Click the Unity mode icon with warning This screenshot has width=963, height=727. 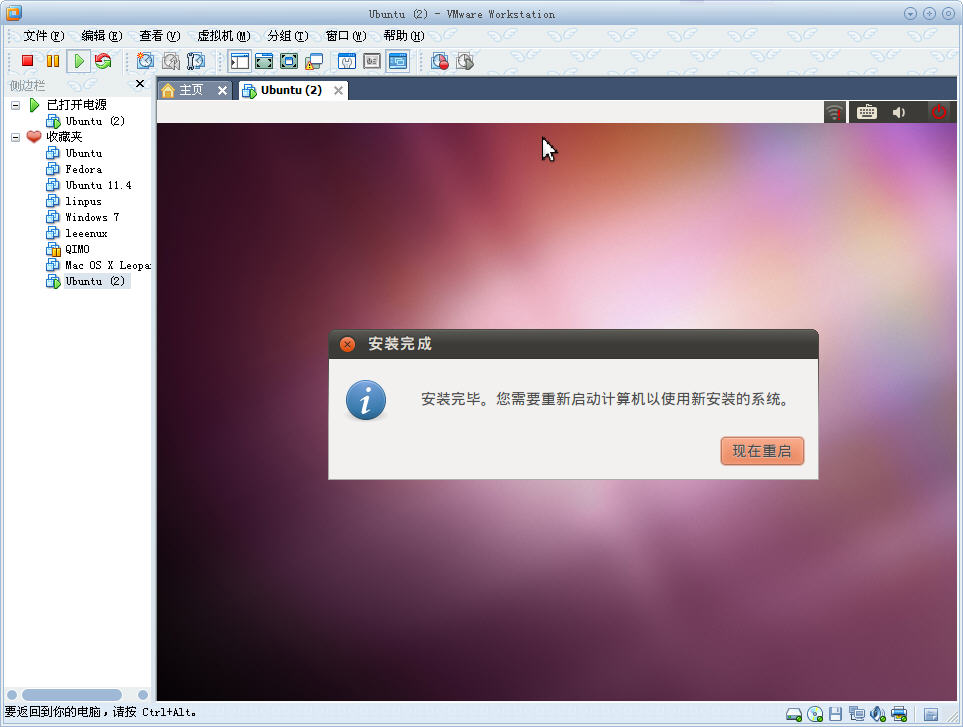click(x=314, y=61)
